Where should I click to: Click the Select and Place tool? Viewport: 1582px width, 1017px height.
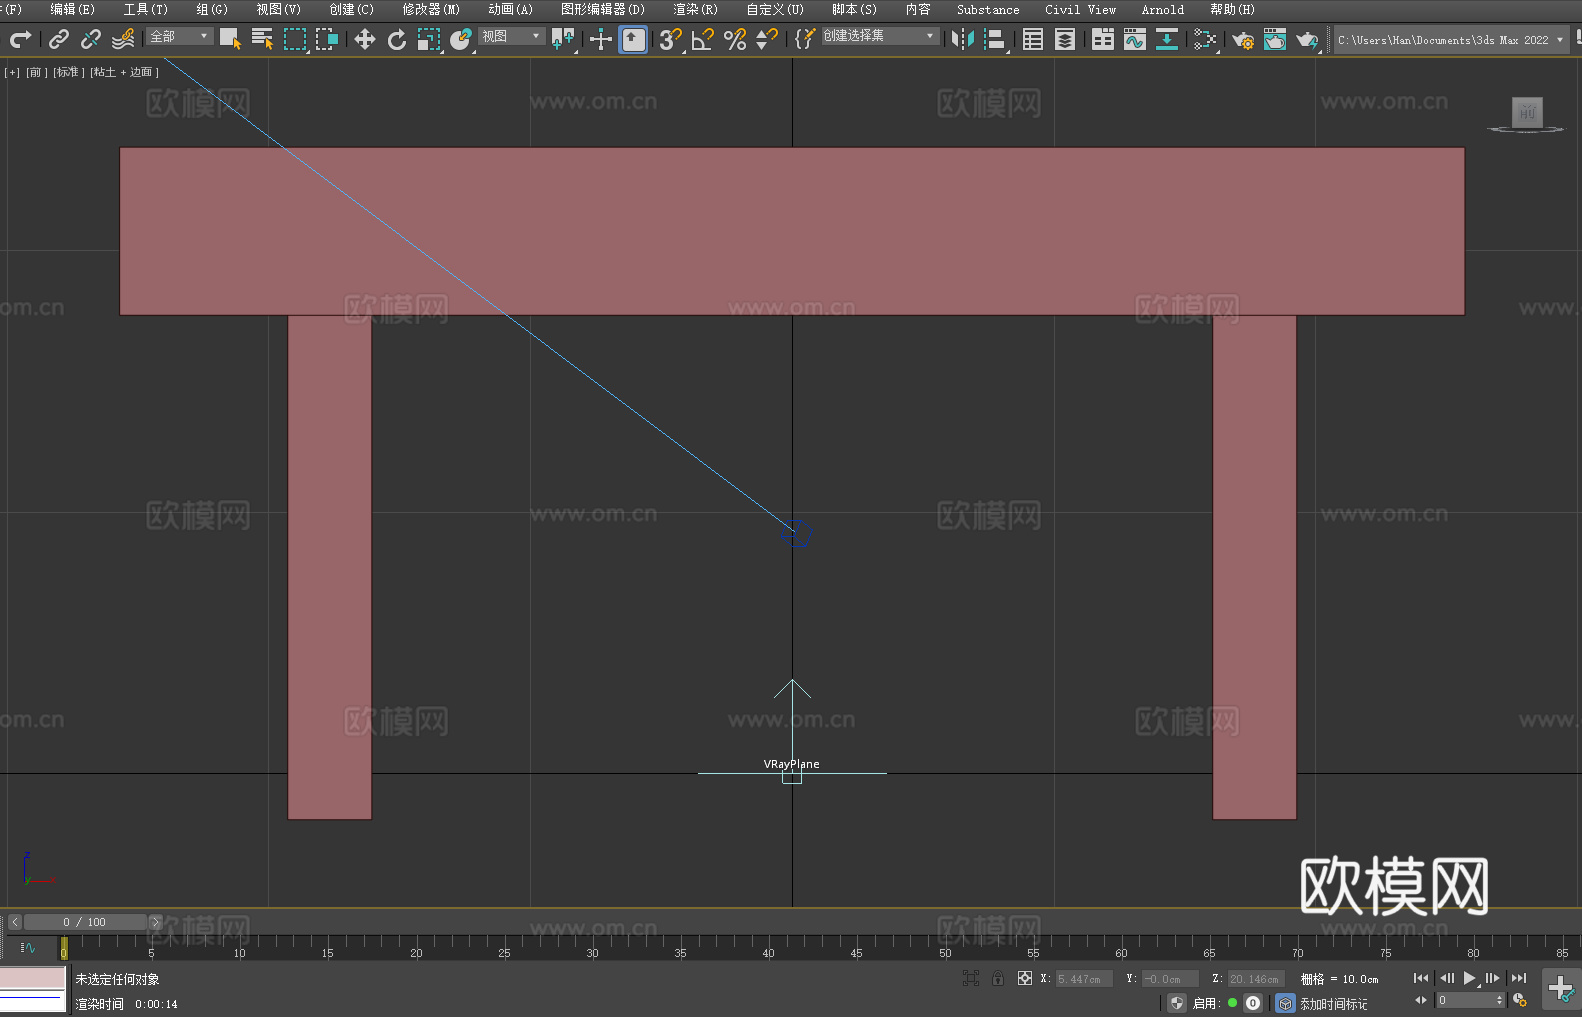pos(461,39)
